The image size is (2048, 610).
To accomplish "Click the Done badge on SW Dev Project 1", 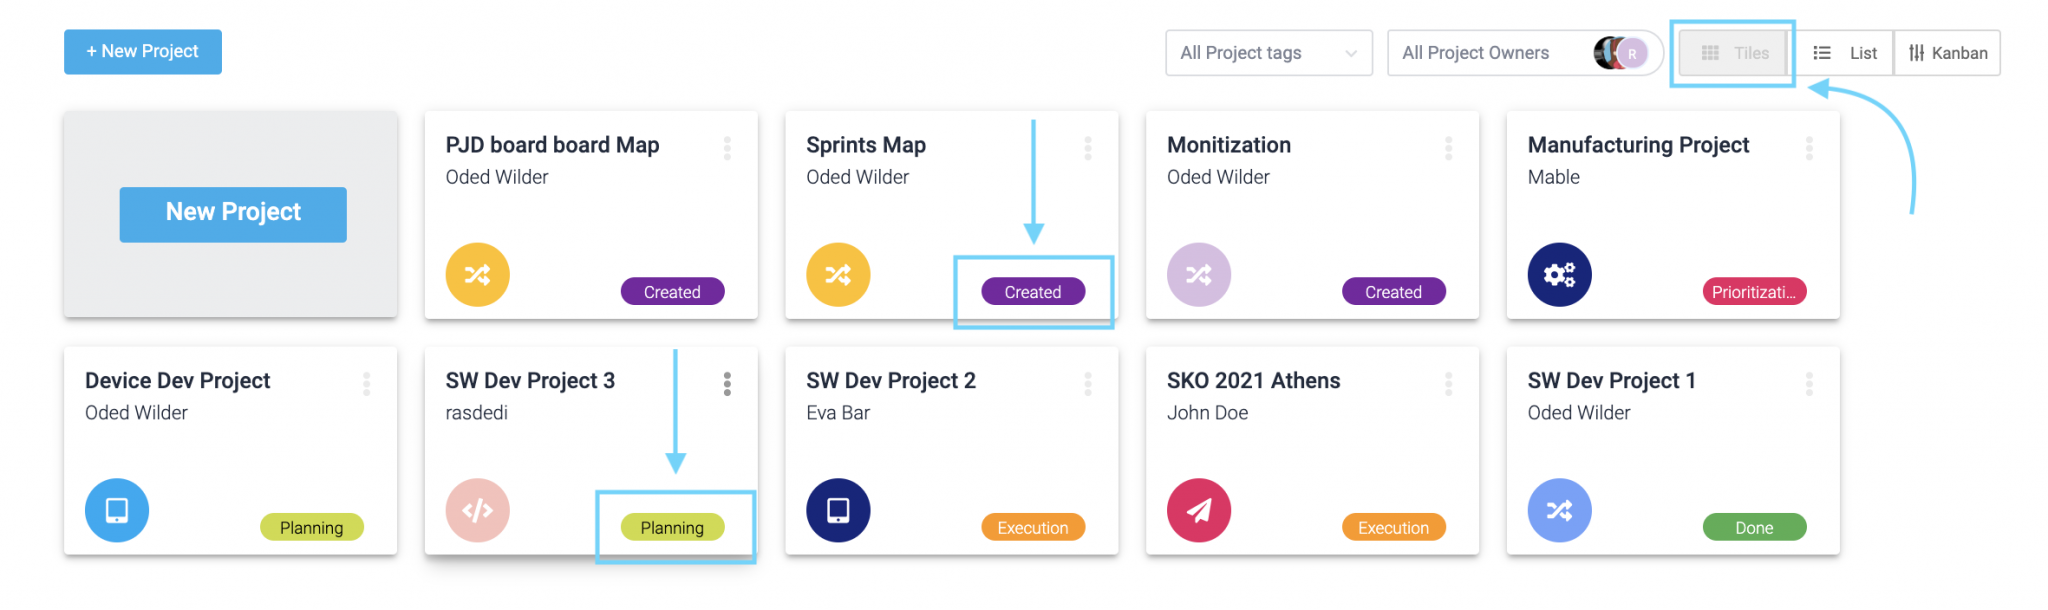I will [x=1754, y=528].
